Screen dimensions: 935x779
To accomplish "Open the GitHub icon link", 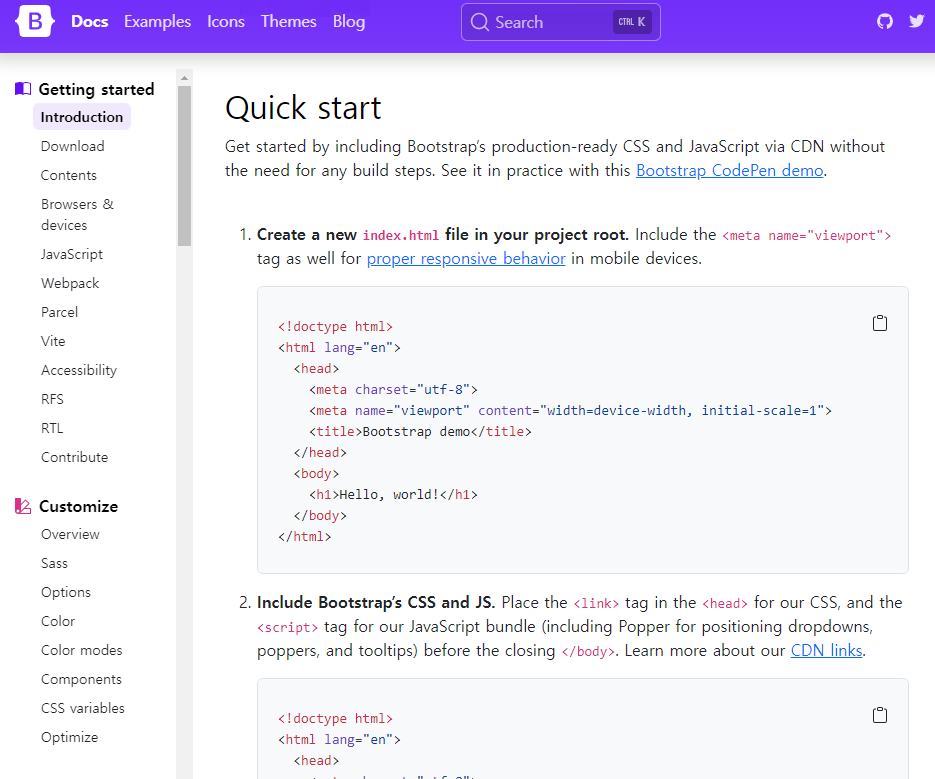I will tap(885, 22).
